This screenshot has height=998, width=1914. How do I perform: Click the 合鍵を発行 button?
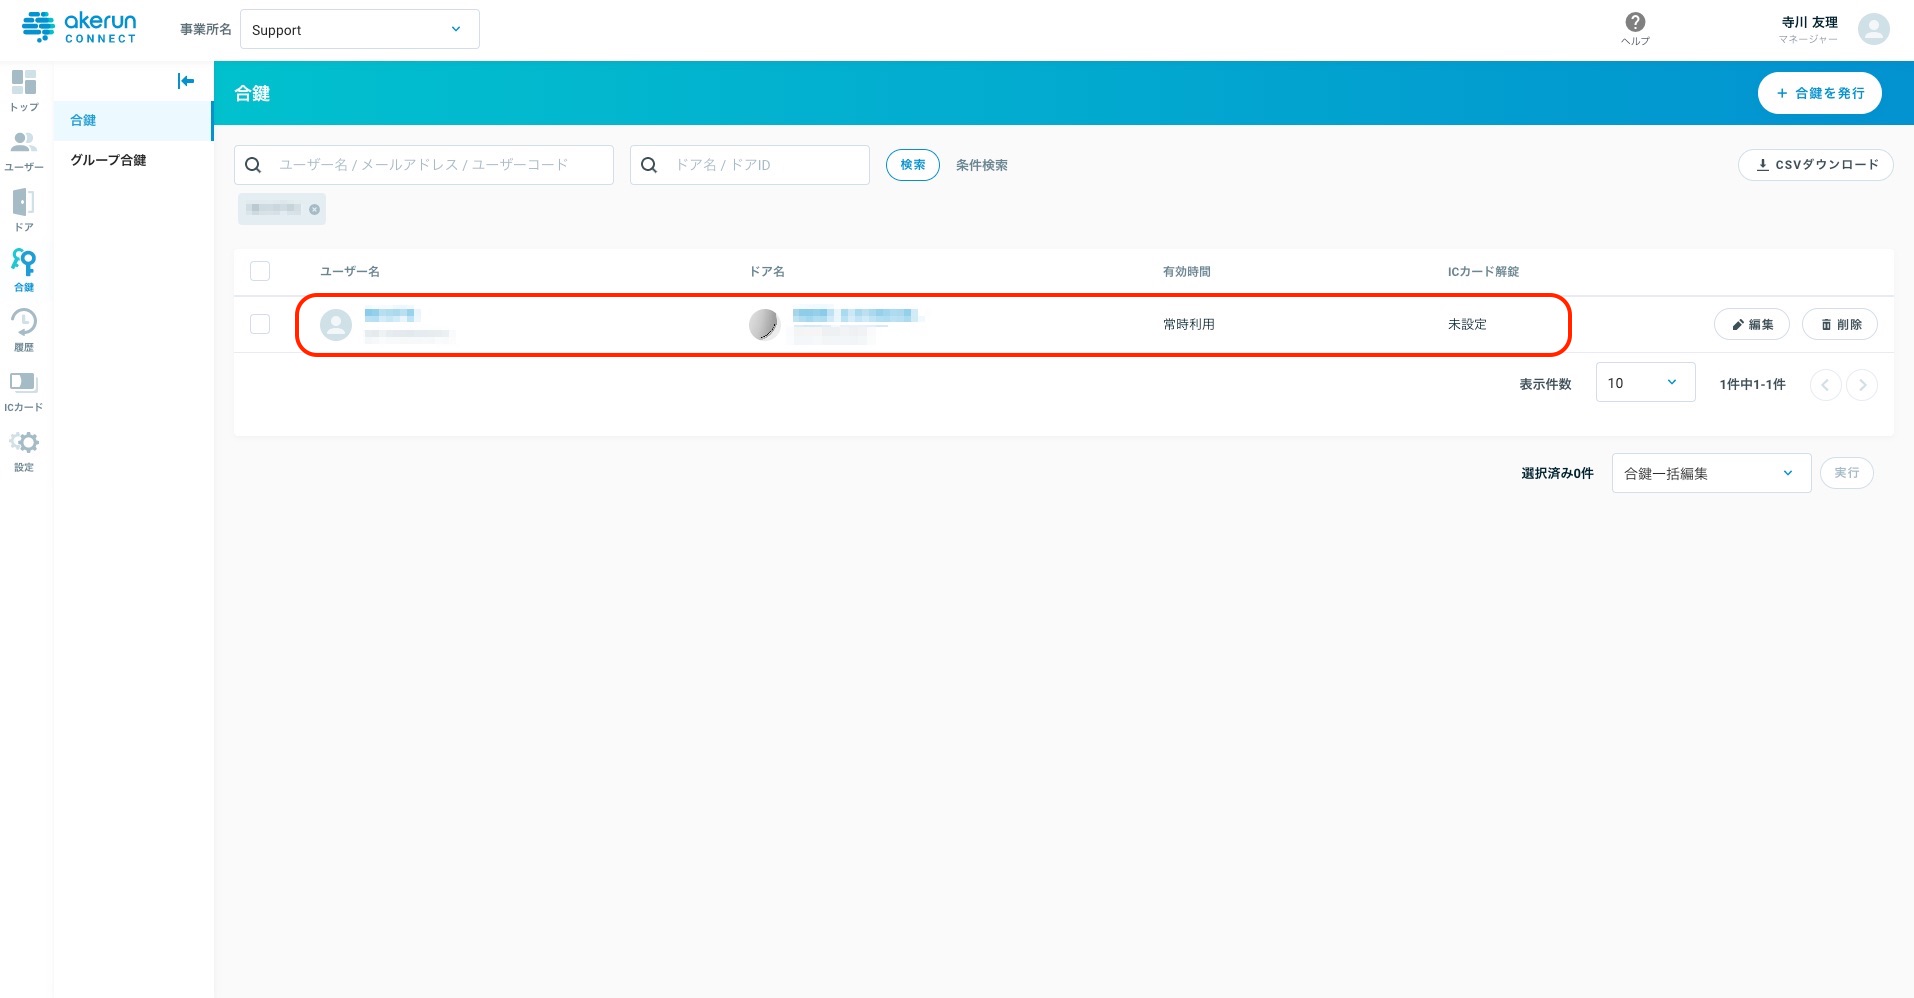tap(1819, 93)
